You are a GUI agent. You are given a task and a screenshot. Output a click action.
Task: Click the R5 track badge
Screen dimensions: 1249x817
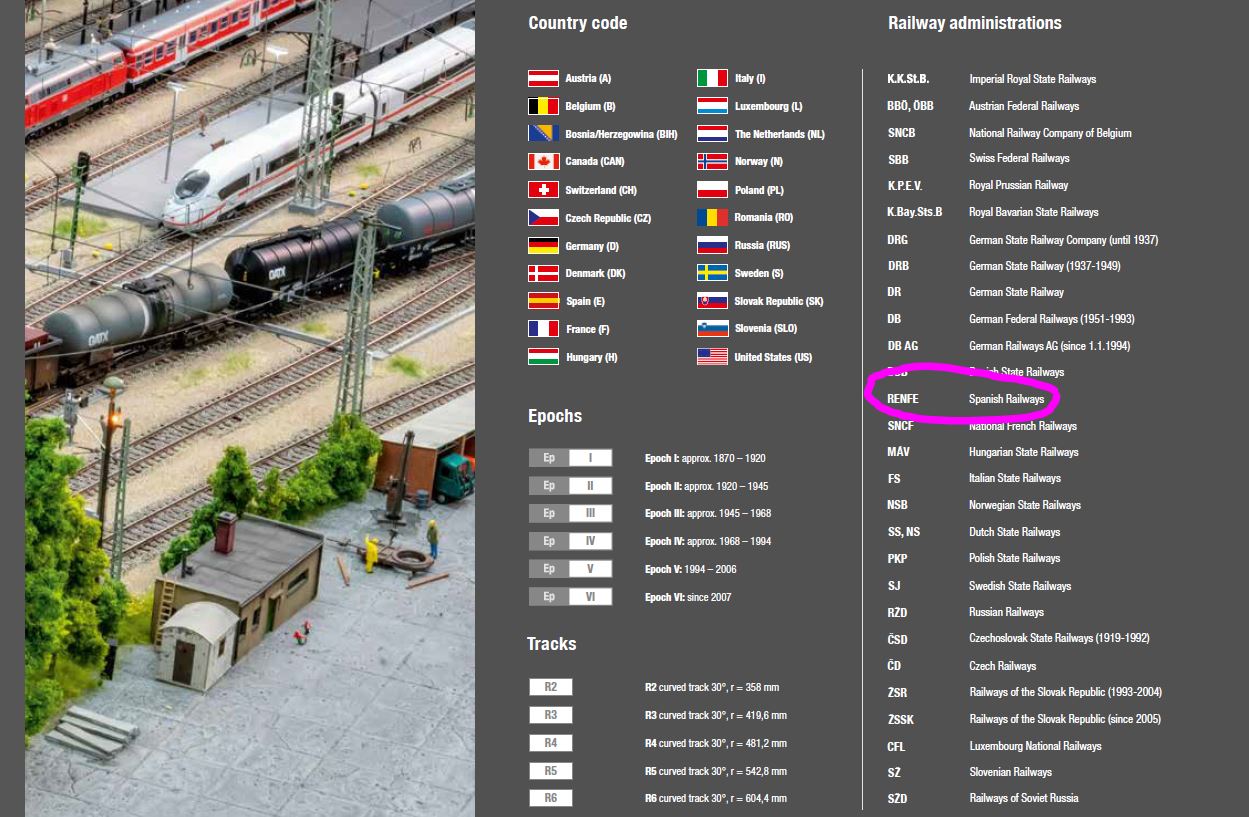551,771
